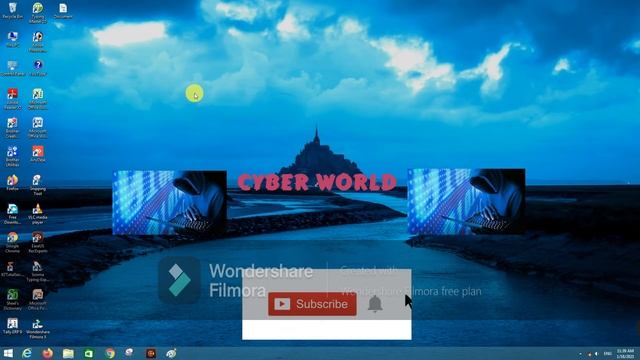Select the Wondershare Filmora X desktop shortcut

click(38, 329)
